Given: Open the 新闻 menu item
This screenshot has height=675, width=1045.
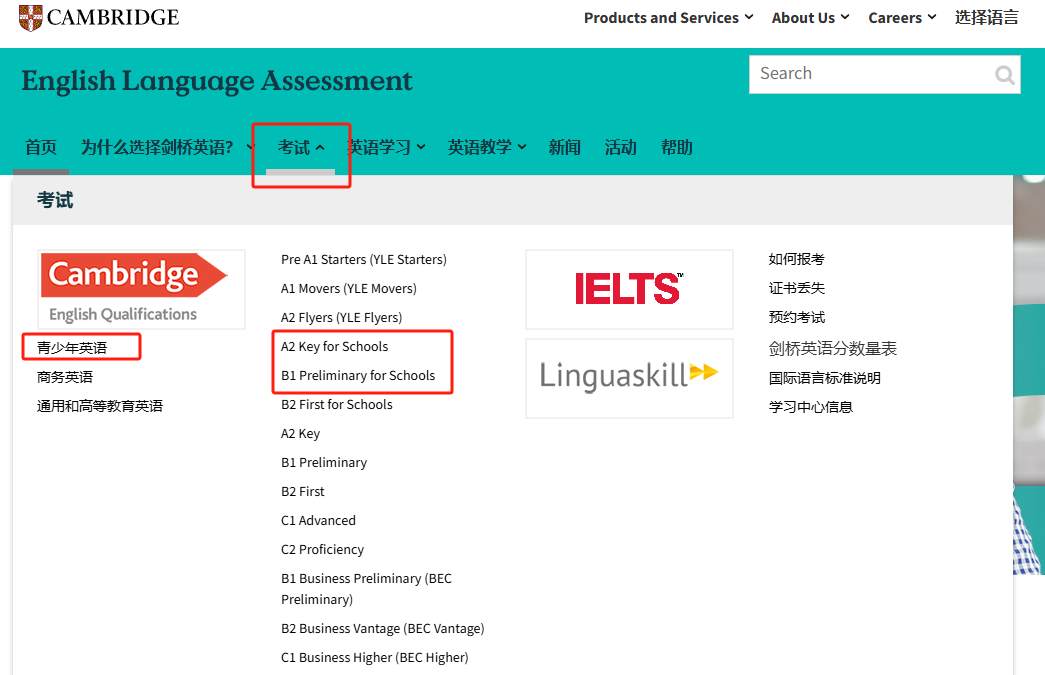Looking at the screenshot, I should pos(564,147).
